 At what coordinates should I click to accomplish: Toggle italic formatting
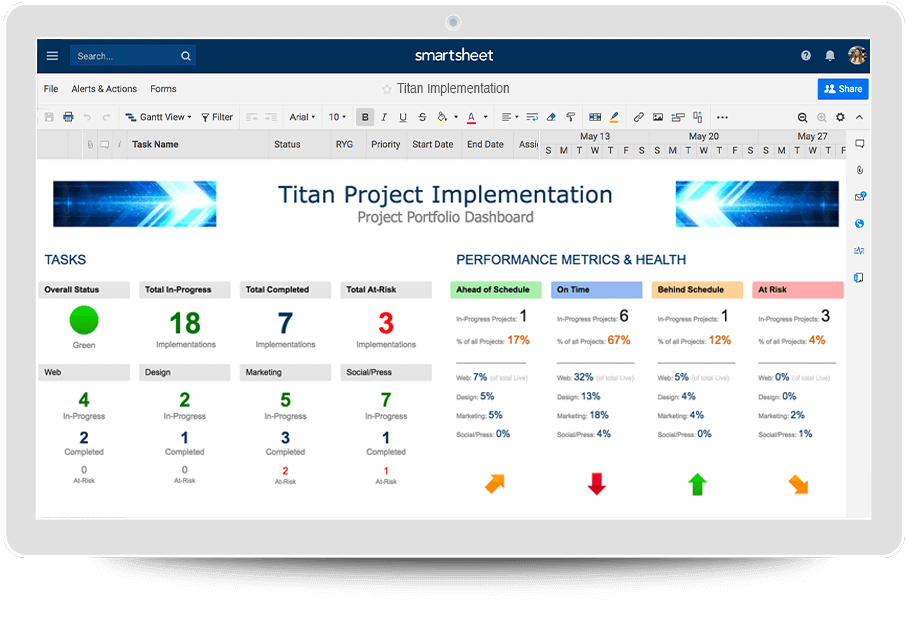tap(384, 117)
